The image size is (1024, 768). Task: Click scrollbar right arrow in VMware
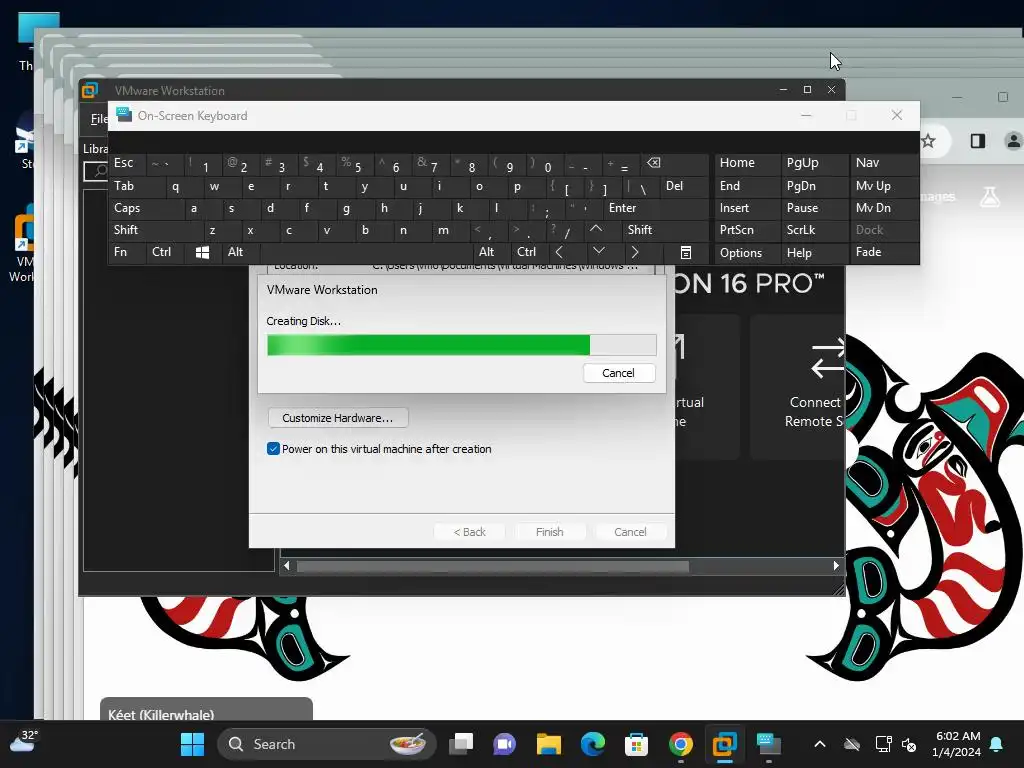point(836,566)
